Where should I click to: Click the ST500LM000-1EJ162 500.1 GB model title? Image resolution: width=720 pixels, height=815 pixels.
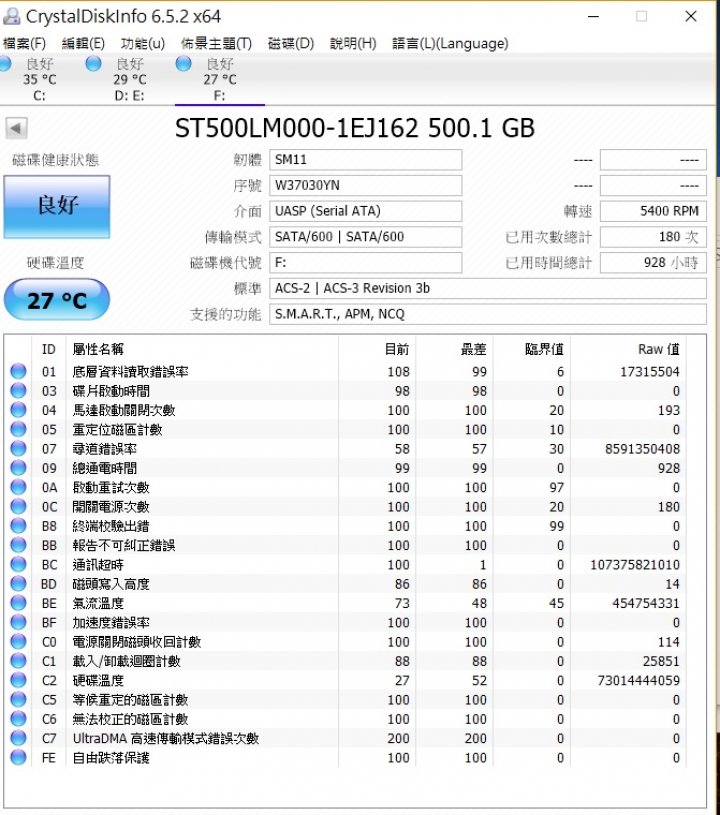click(355, 128)
